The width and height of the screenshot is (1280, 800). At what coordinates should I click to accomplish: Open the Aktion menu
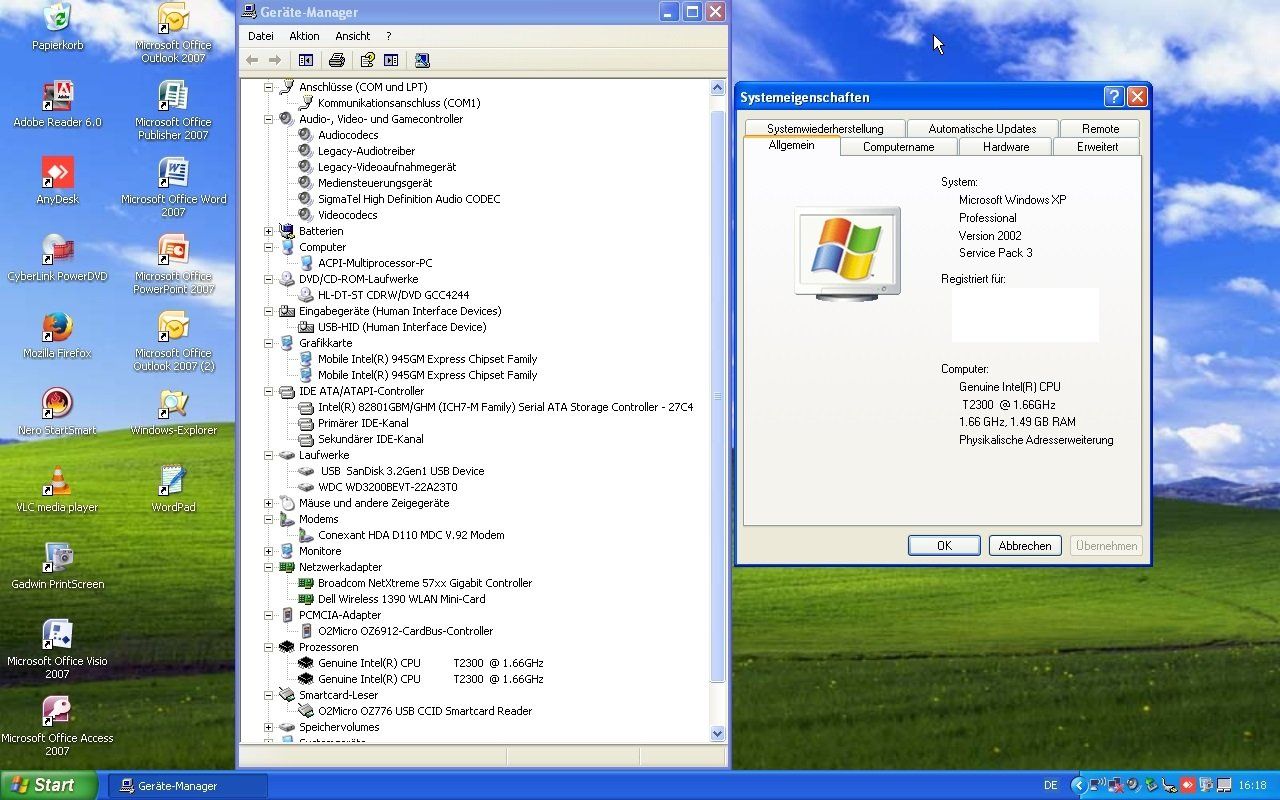click(304, 36)
